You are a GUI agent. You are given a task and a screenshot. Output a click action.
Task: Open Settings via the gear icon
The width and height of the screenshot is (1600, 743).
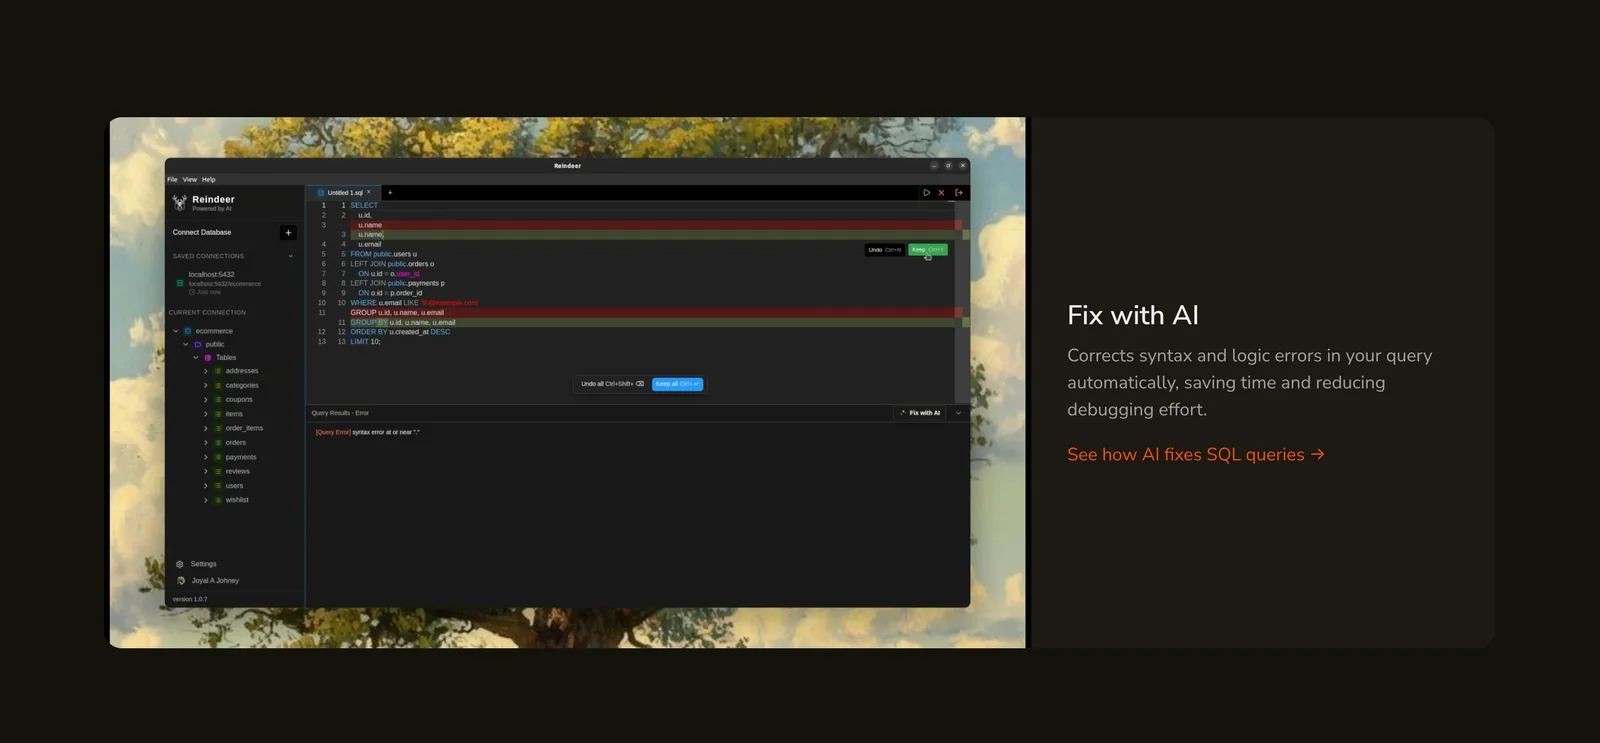[180, 564]
